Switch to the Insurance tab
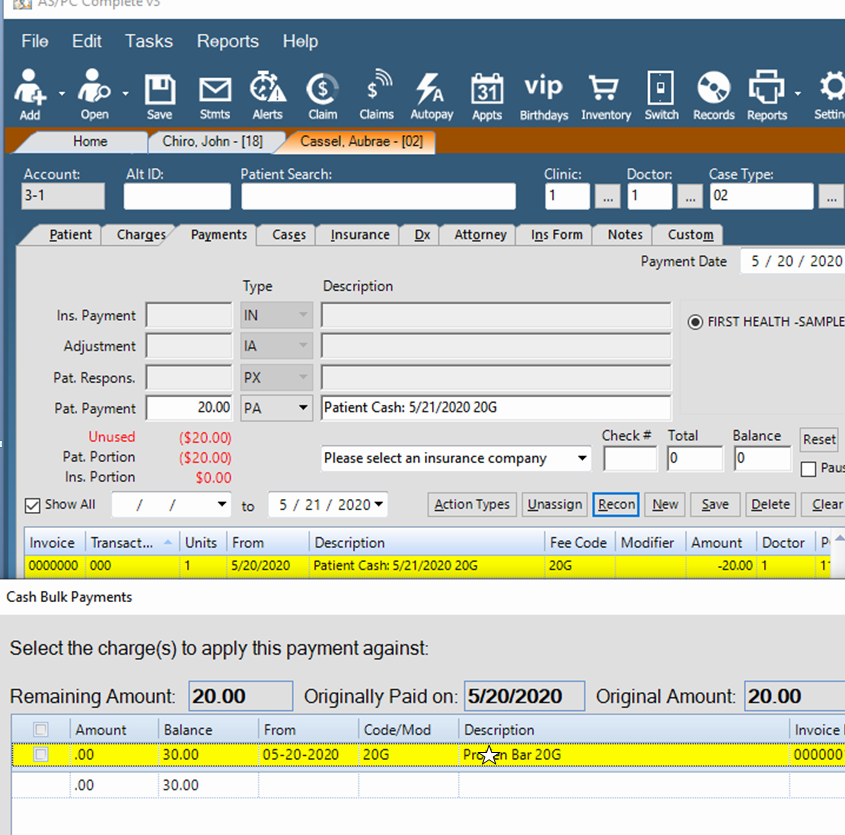This screenshot has height=835, width=845. 357,234
